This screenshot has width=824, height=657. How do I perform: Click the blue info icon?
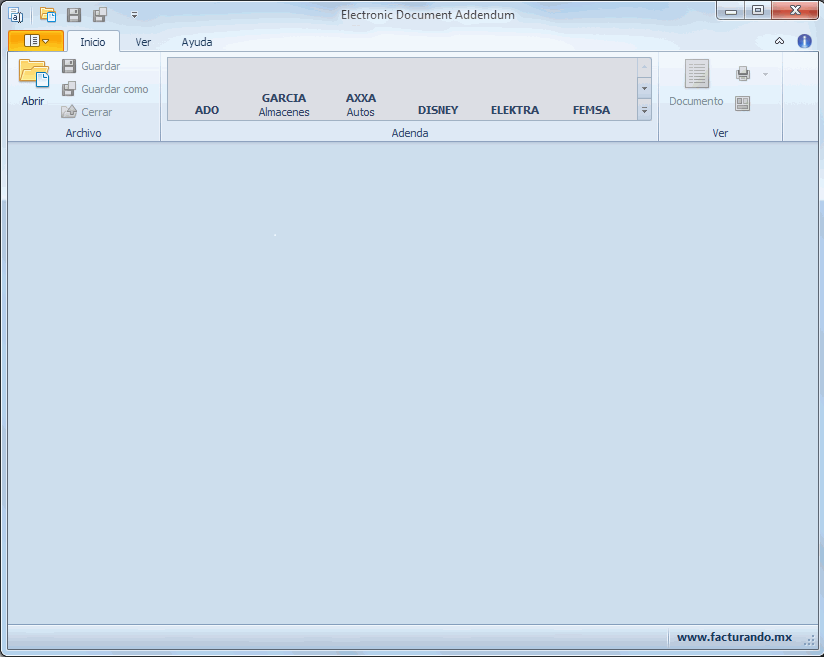[804, 41]
